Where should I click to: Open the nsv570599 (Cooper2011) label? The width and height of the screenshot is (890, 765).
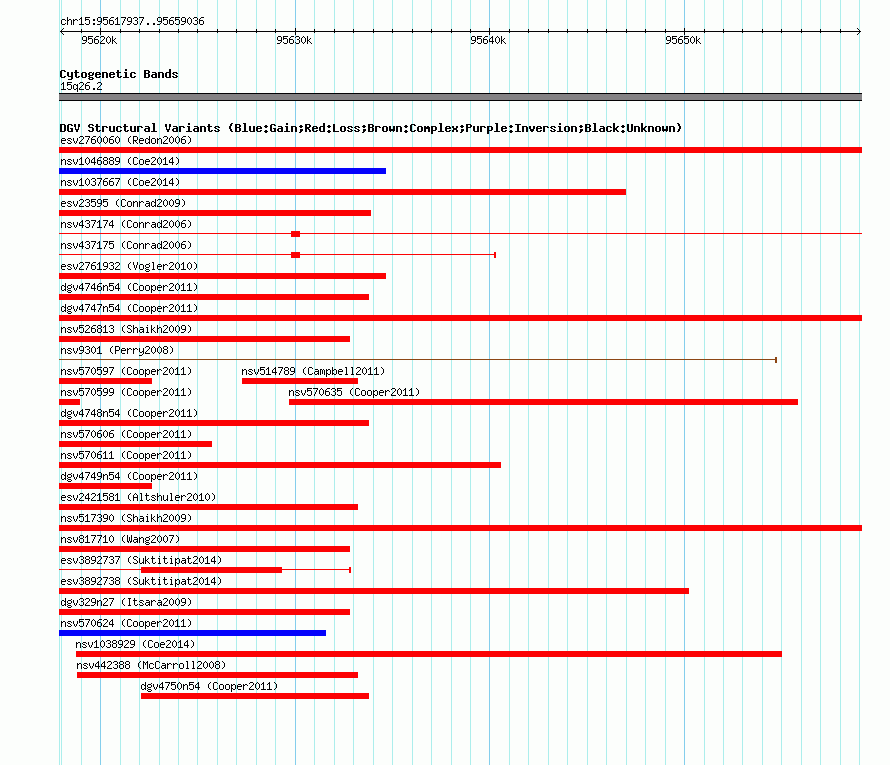point(126,392)
